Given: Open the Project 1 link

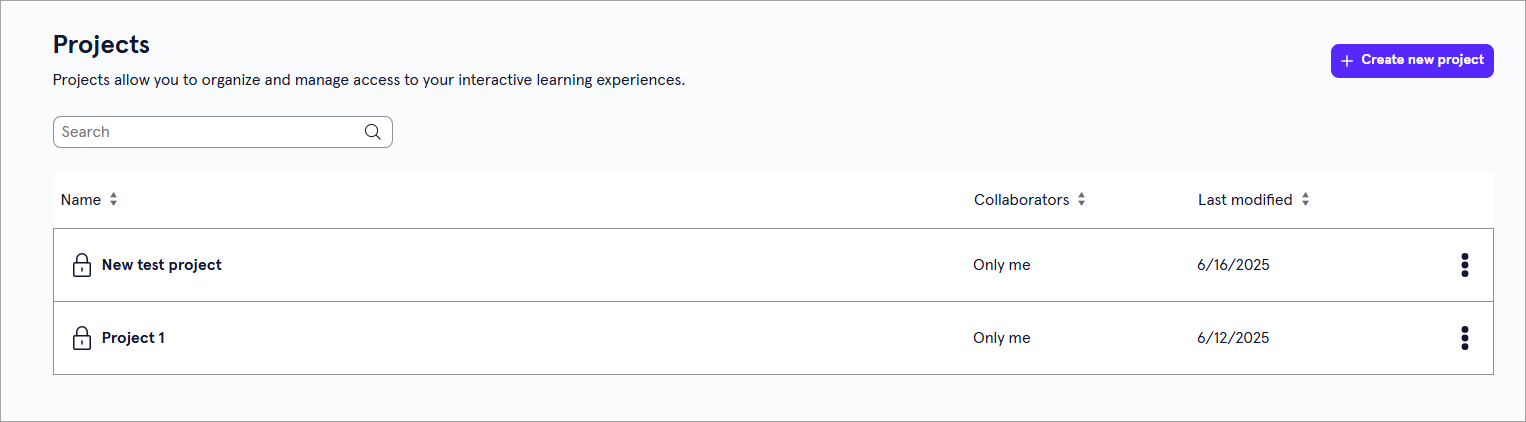Looking at the screenshot, I should (133, 338).
